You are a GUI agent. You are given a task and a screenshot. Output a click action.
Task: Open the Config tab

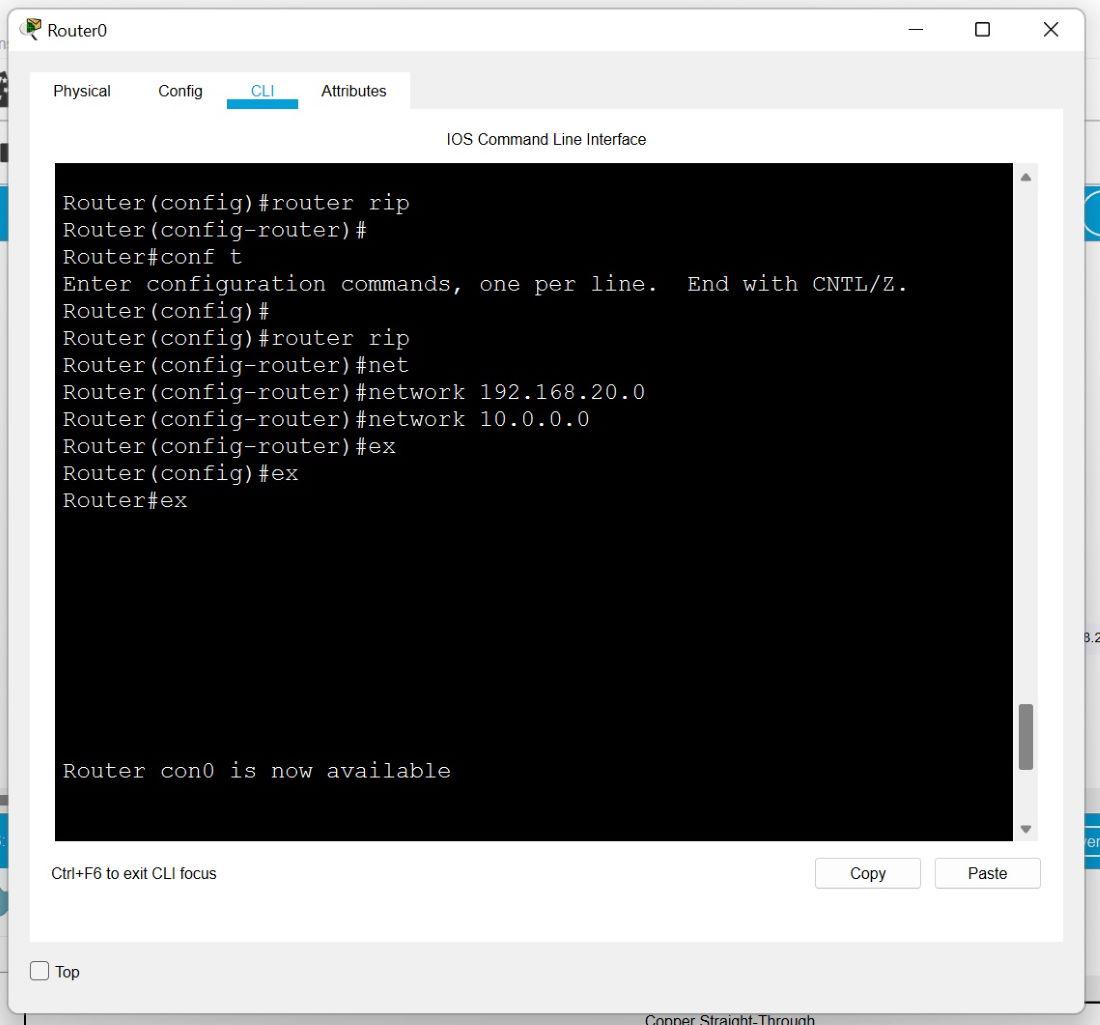(180, 91)
